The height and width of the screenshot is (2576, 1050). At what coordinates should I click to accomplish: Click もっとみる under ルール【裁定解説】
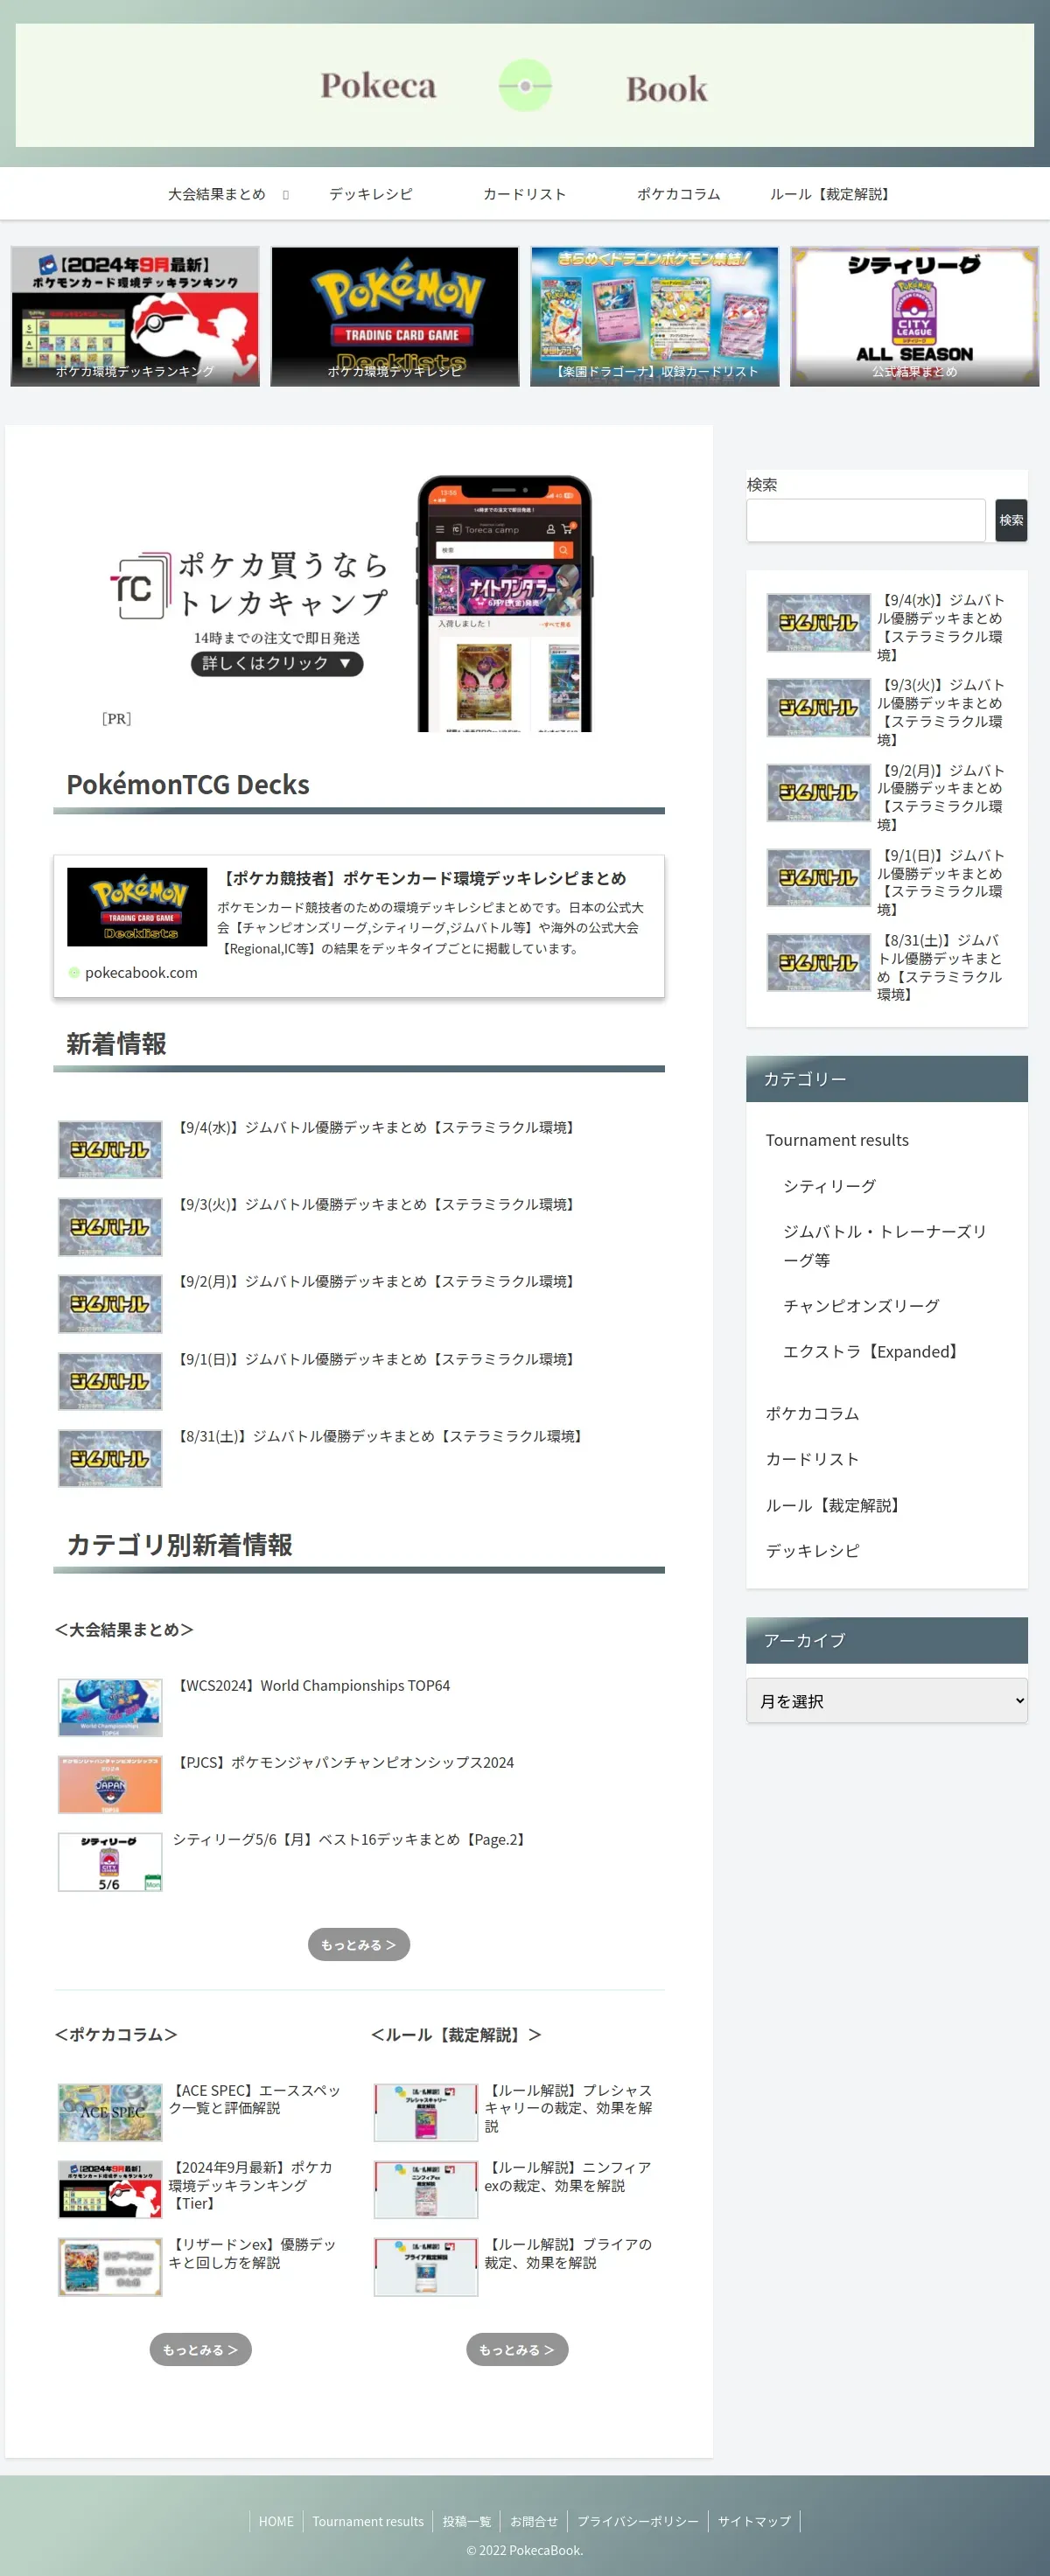(517, 2349)
